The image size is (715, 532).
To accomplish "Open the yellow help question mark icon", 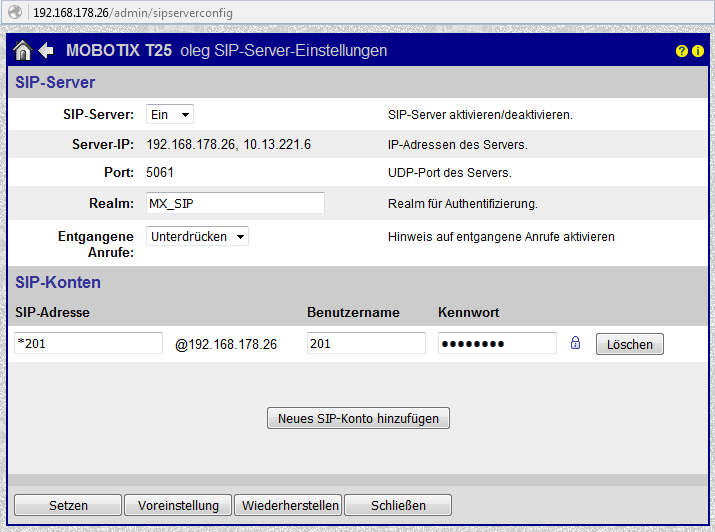I will point(681,51).
